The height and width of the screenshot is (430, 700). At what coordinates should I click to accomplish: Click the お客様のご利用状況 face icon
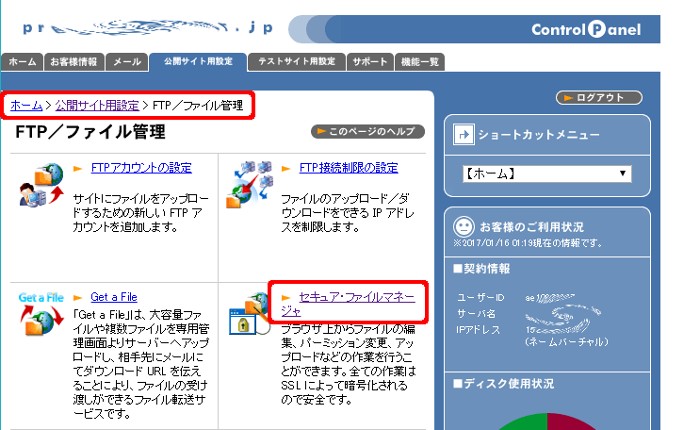point(463,227)
